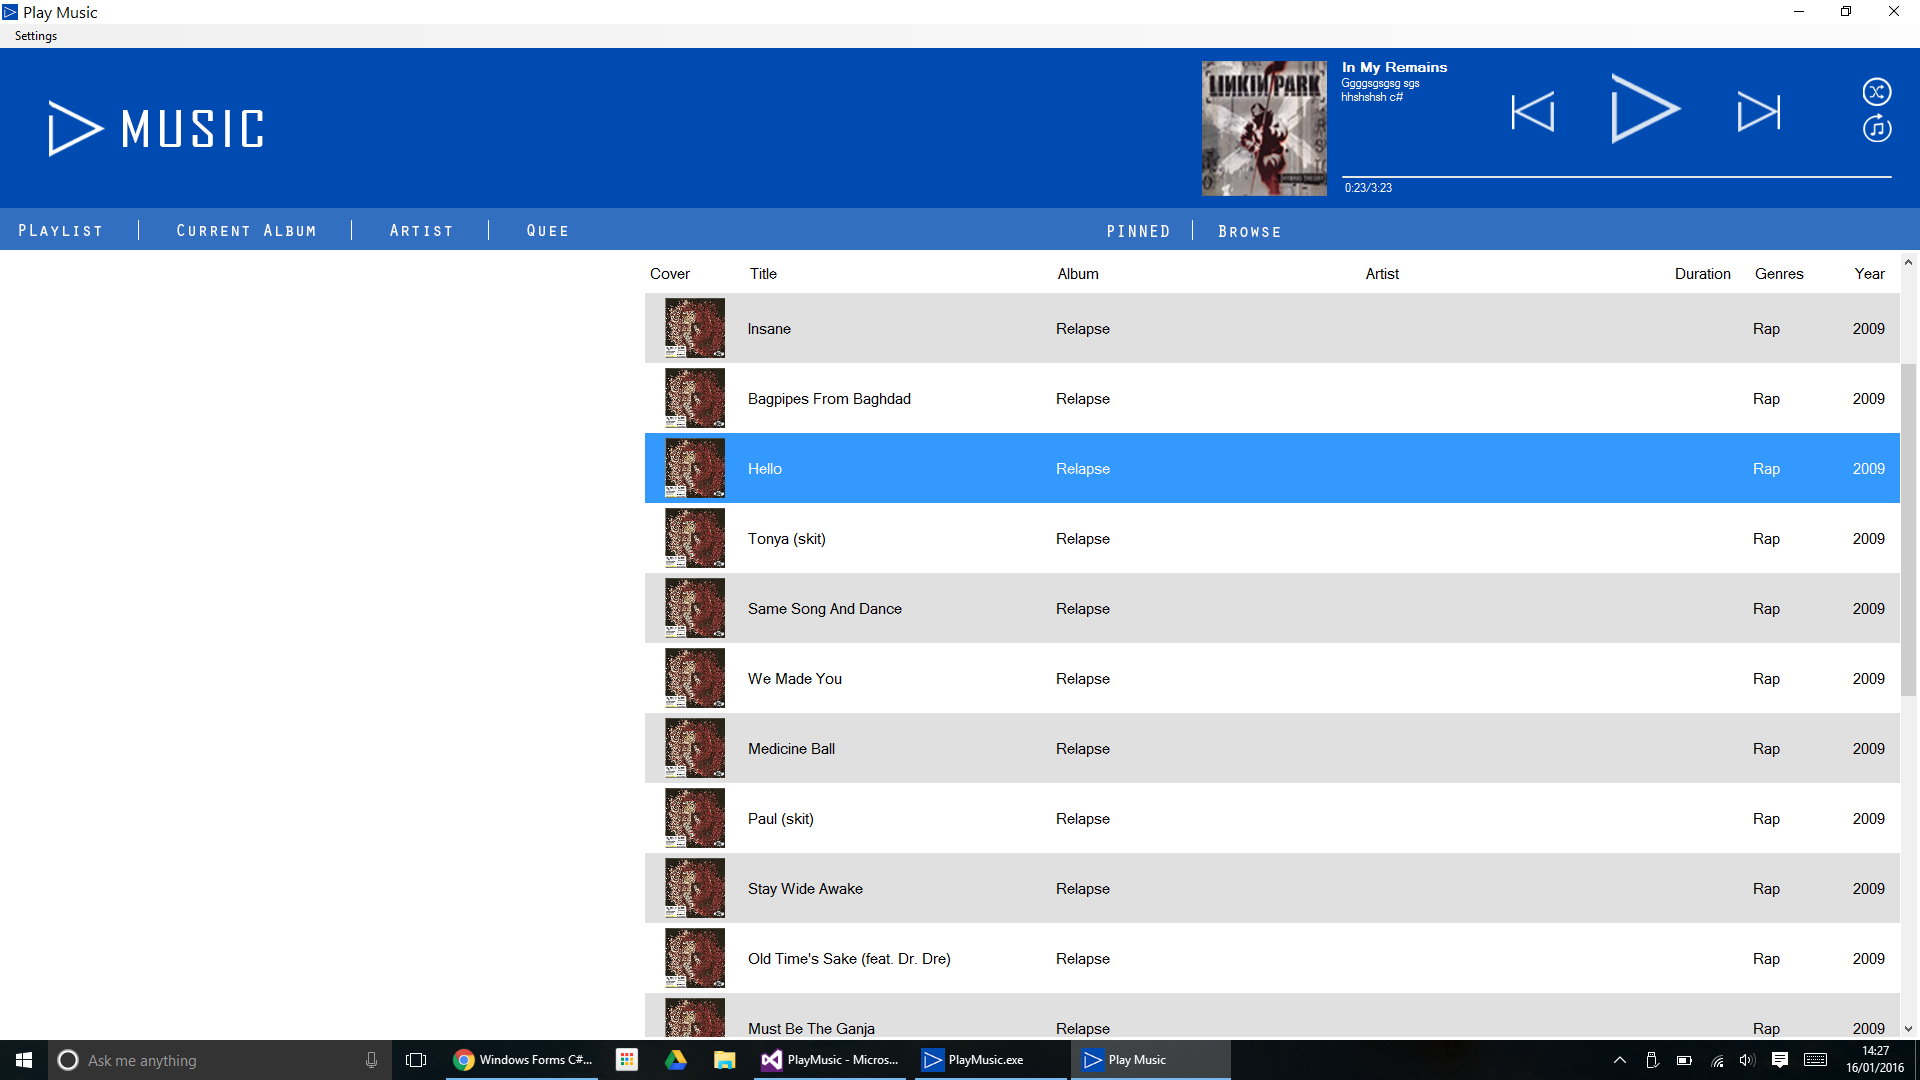Toggle shuffle mode icon
Screen dimensions: 1920x1080
(1876, 92)
